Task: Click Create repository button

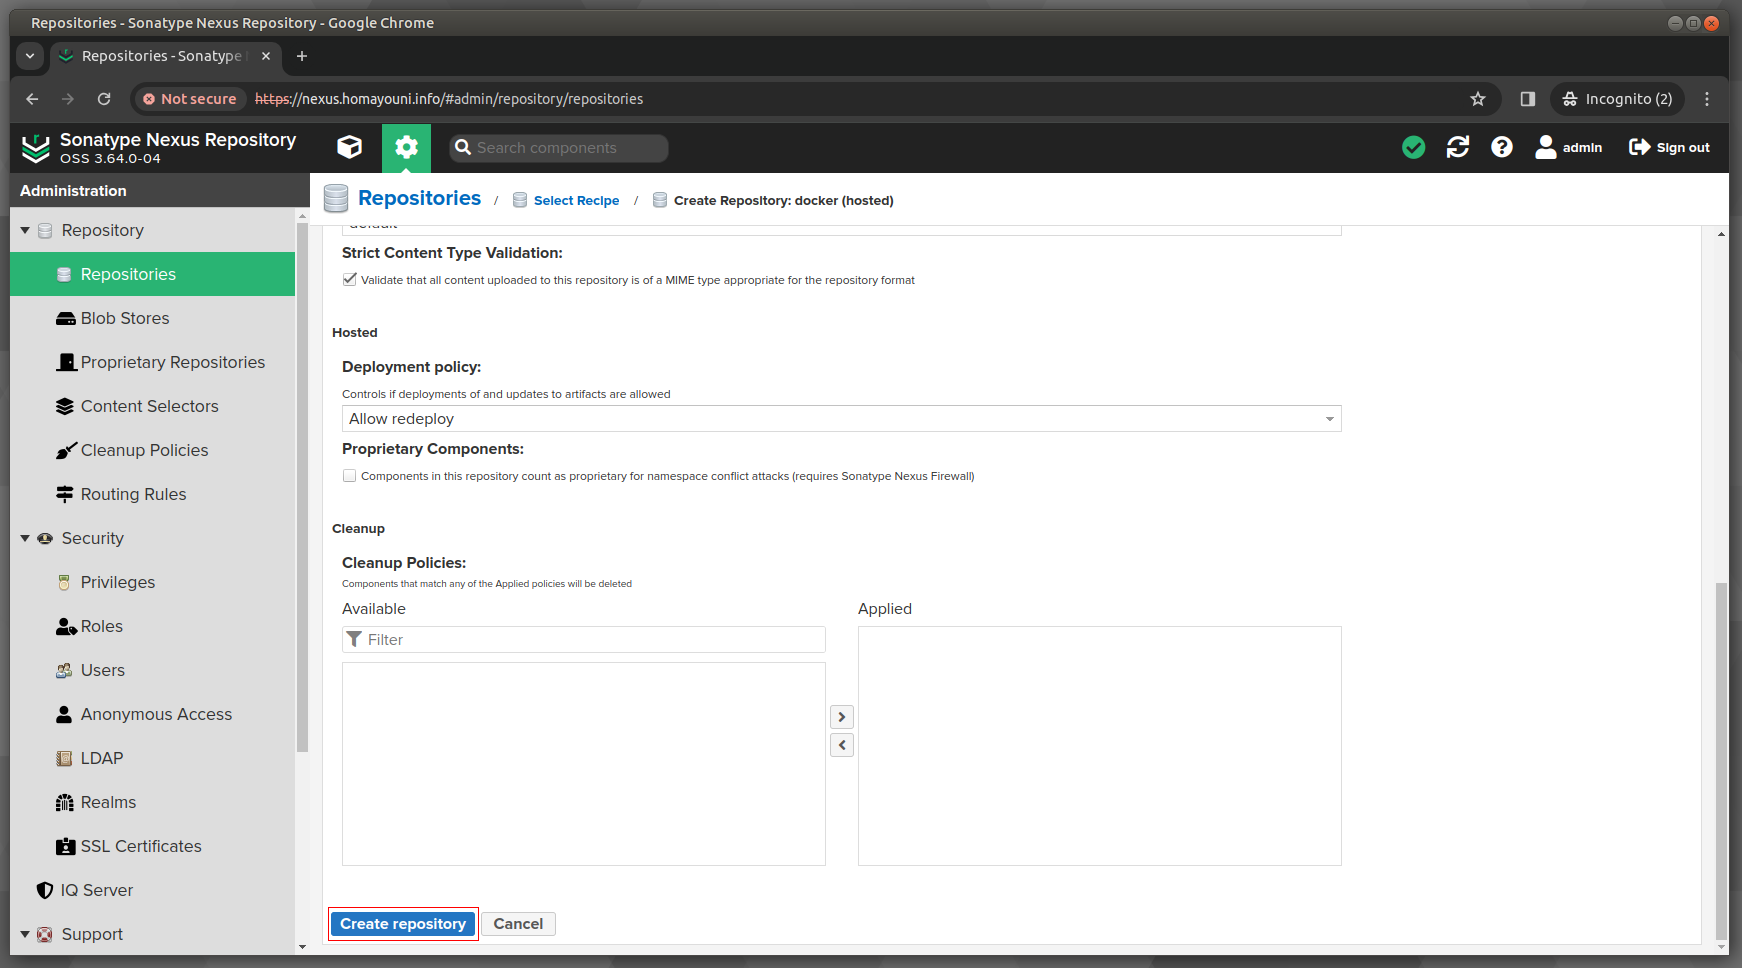Action: (403, 924)
